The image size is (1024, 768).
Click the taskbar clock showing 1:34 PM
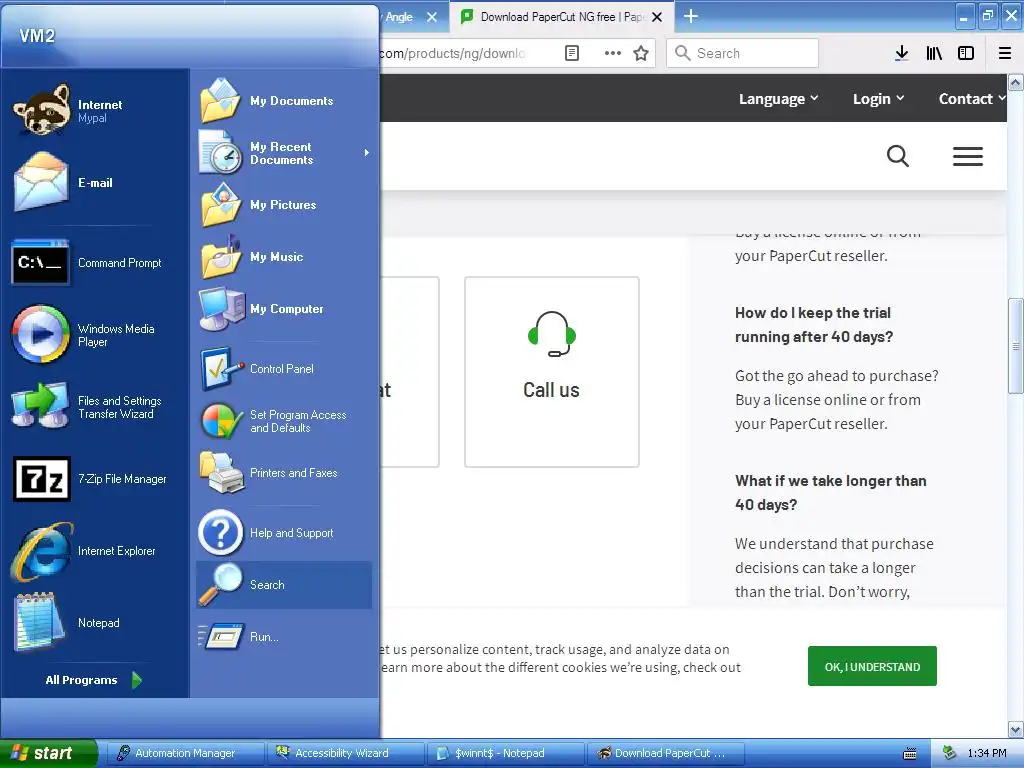pos(987,753)
